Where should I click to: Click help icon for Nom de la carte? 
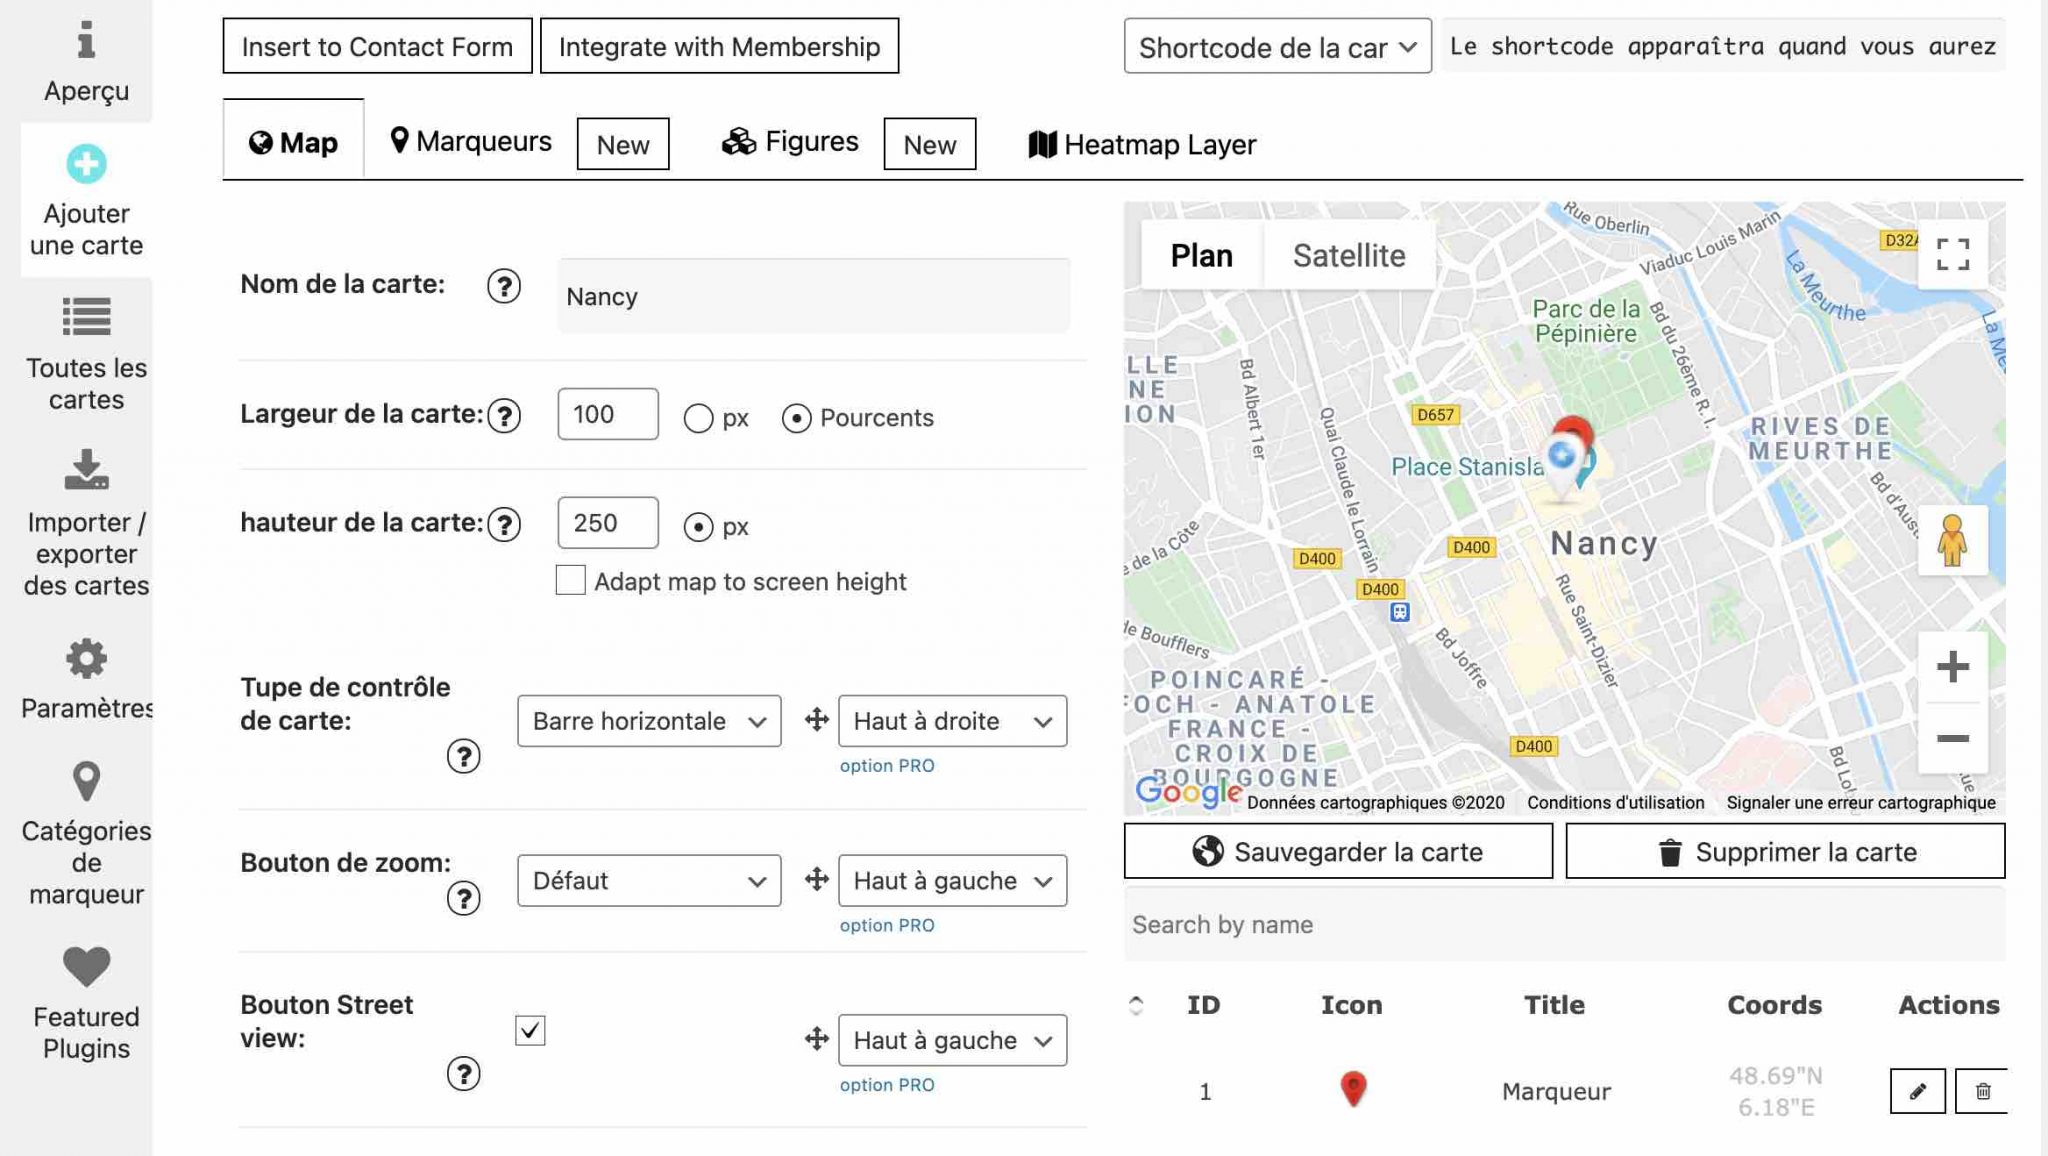[x=504, y=287]
